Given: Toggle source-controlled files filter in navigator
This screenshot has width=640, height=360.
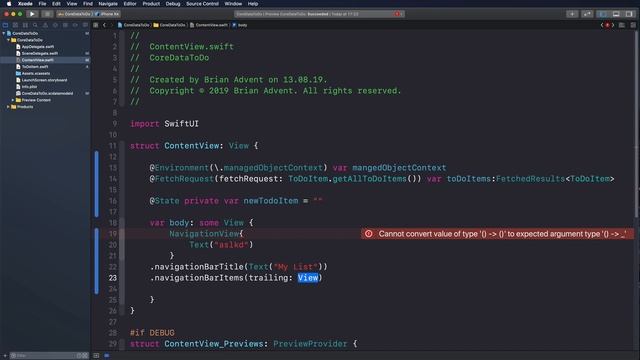Looking at the screenshot, I should click(x=85, y=356).
